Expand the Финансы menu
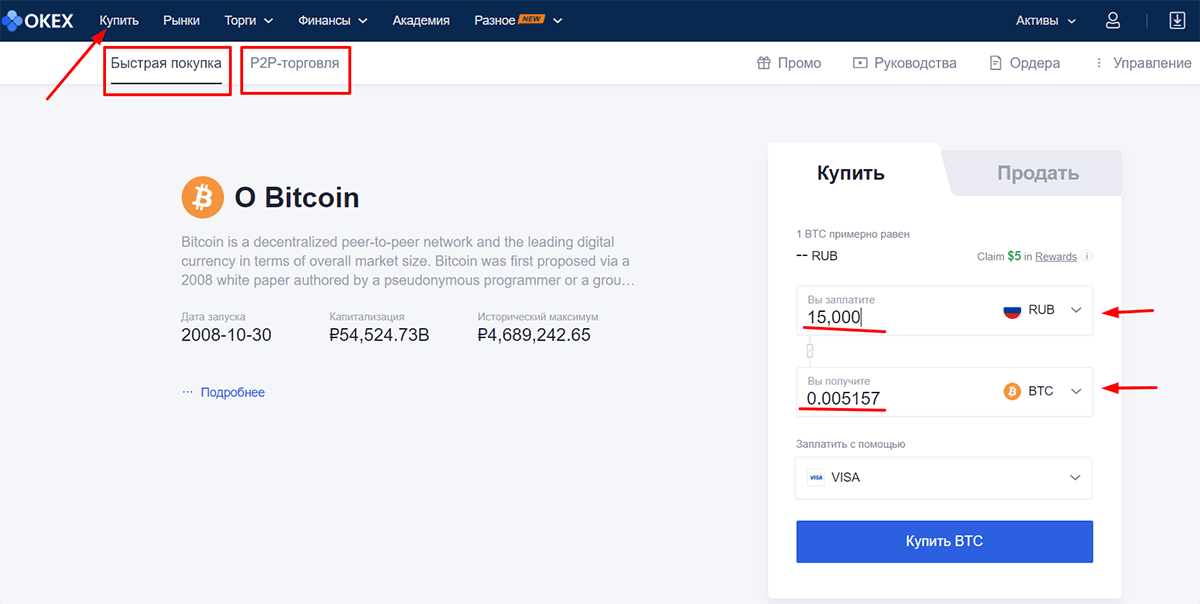 coord(333,20)
